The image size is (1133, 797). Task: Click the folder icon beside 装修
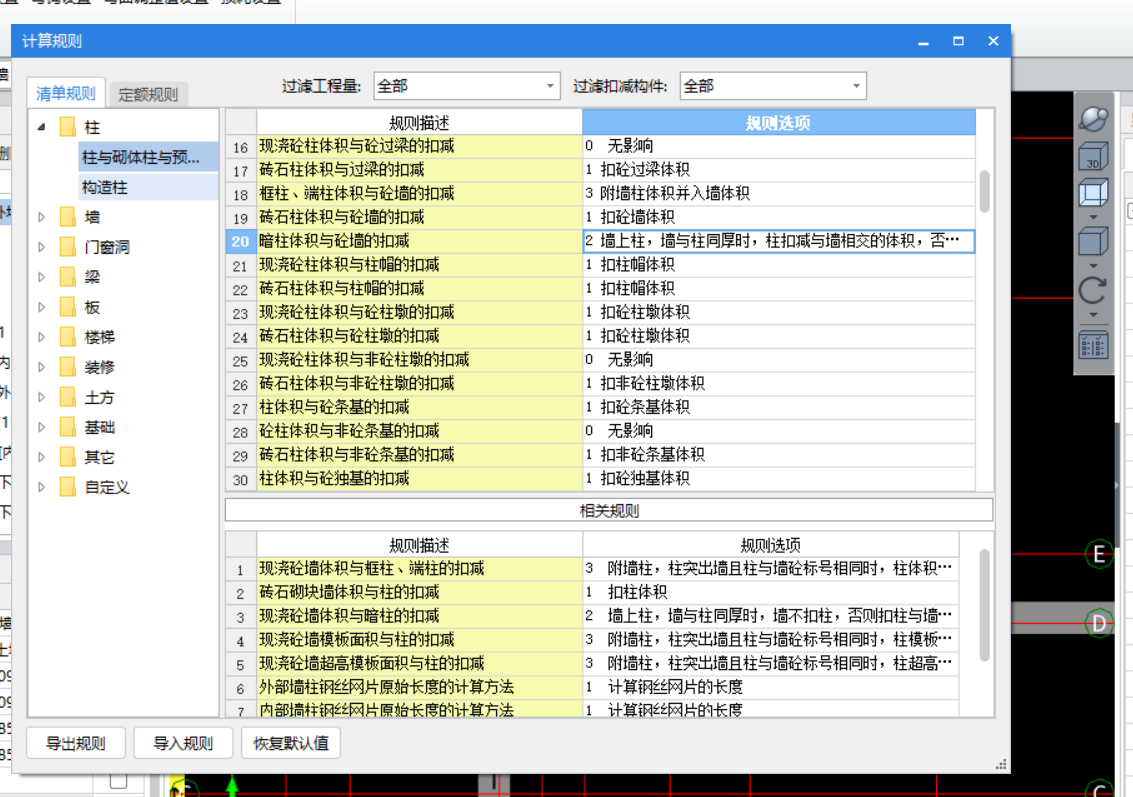(67, 367)
